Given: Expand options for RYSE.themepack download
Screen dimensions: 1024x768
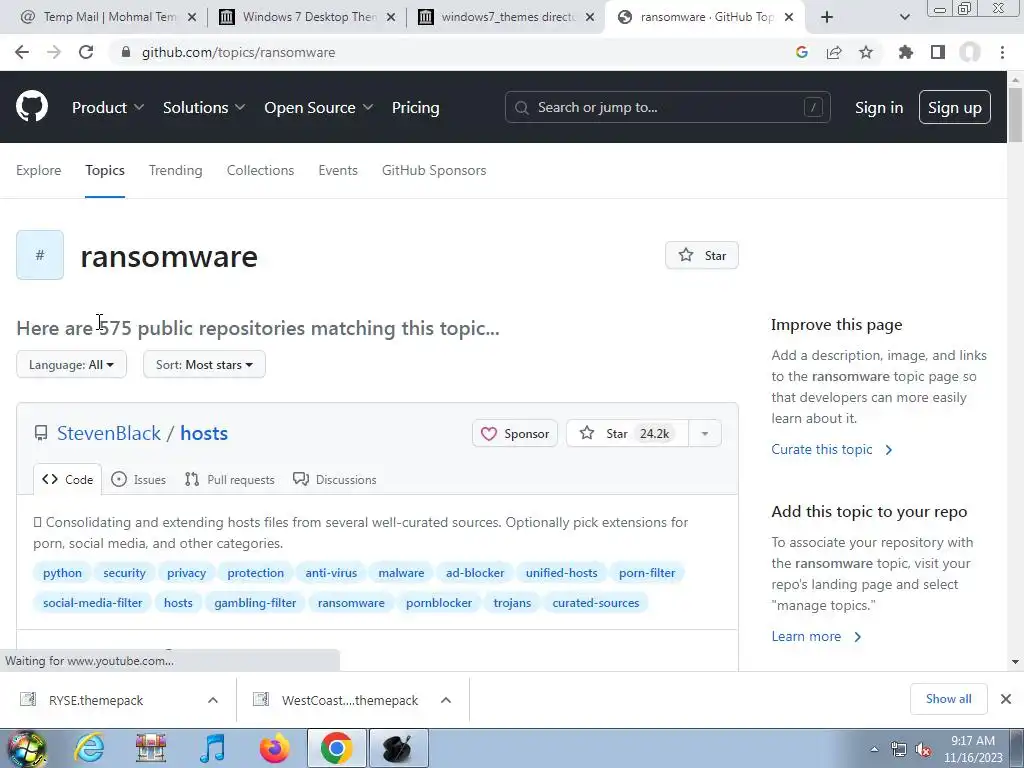Looking at the screenshot, I should tap(213, 700).
